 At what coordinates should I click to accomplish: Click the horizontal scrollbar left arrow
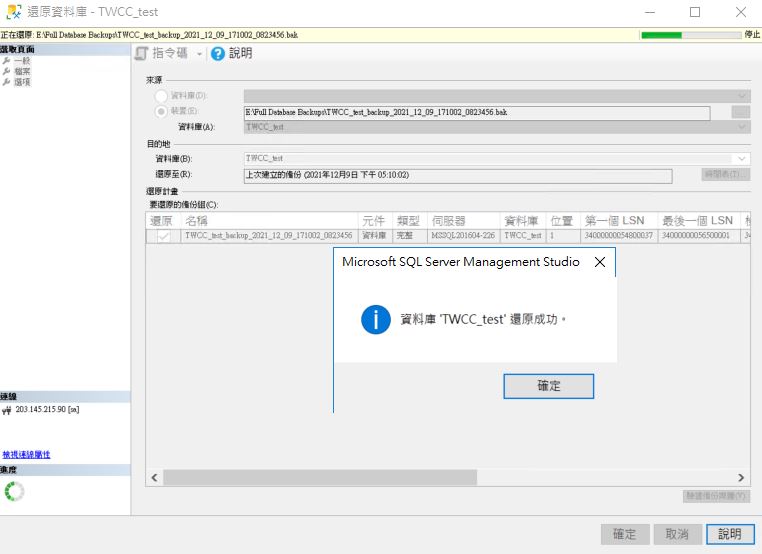tap(154, 478)
